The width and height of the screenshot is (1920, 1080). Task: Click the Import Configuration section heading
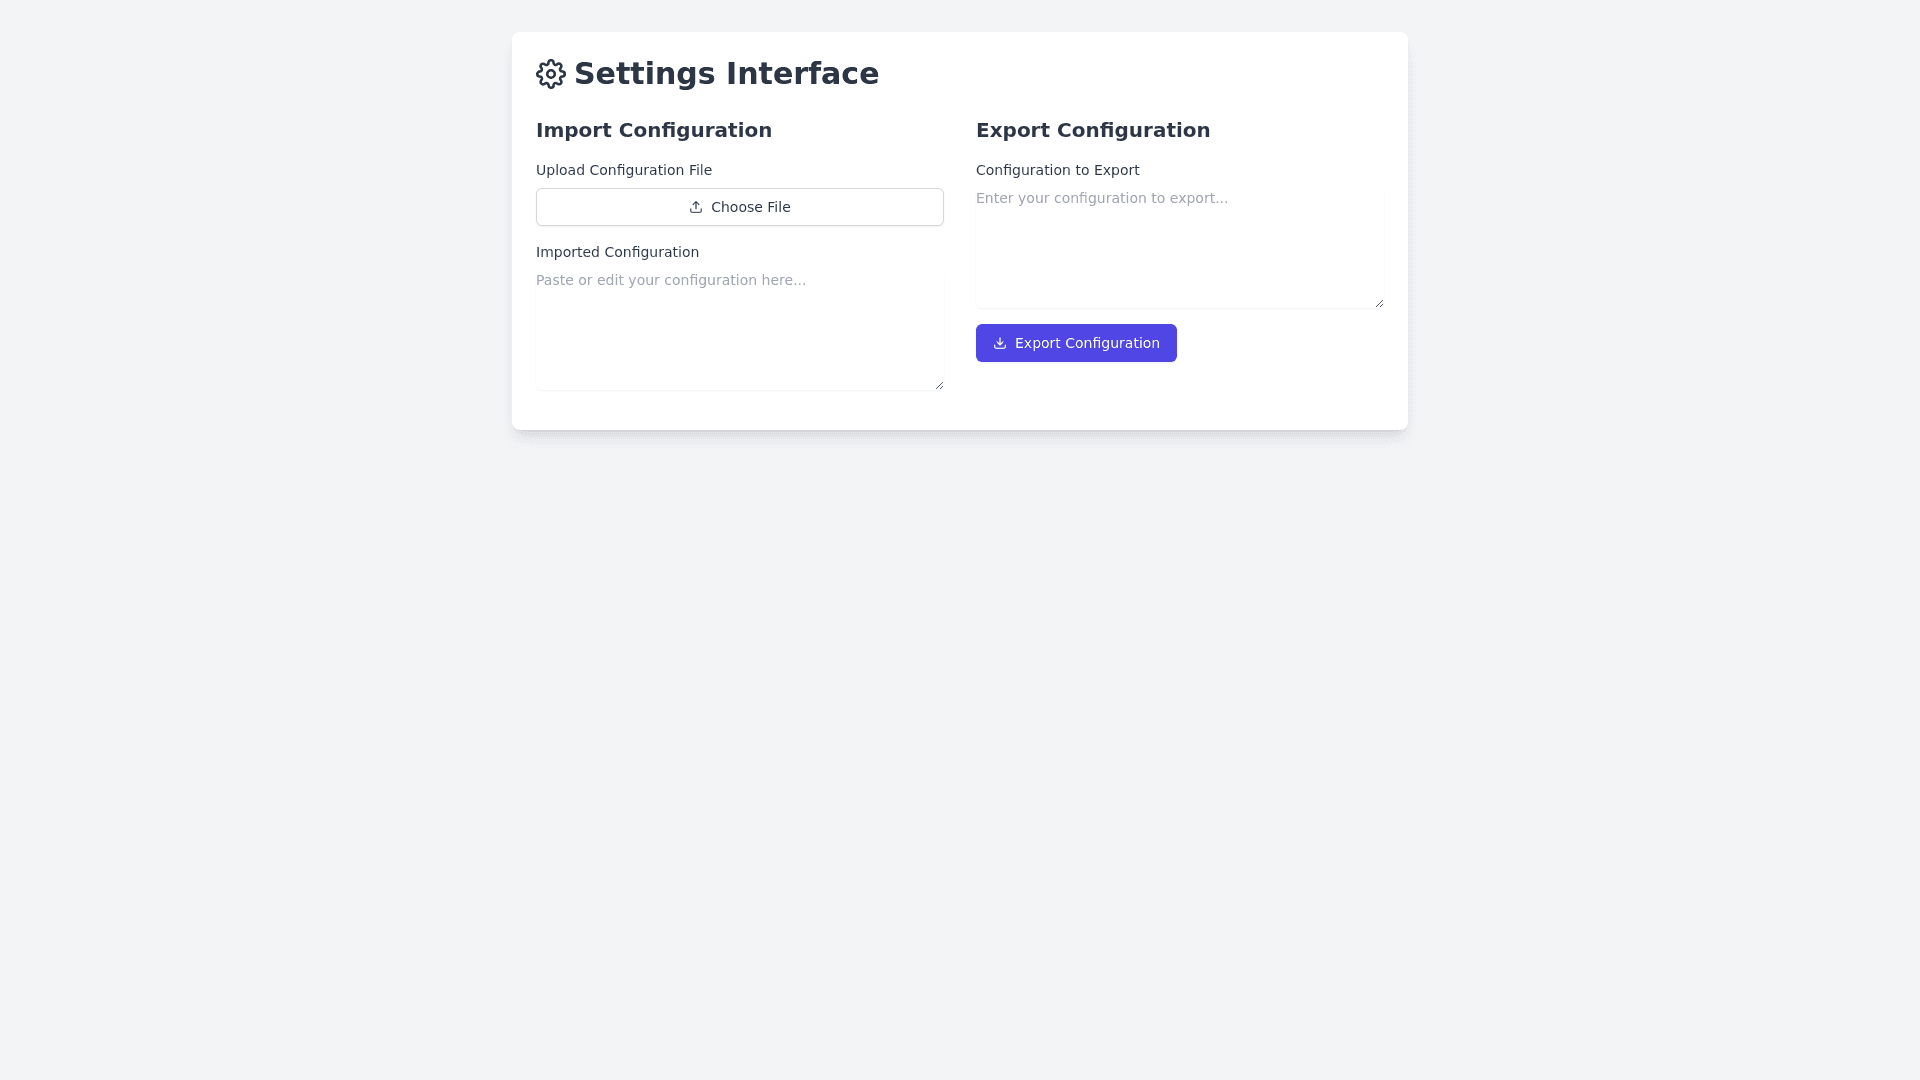(x=654, y=130)
